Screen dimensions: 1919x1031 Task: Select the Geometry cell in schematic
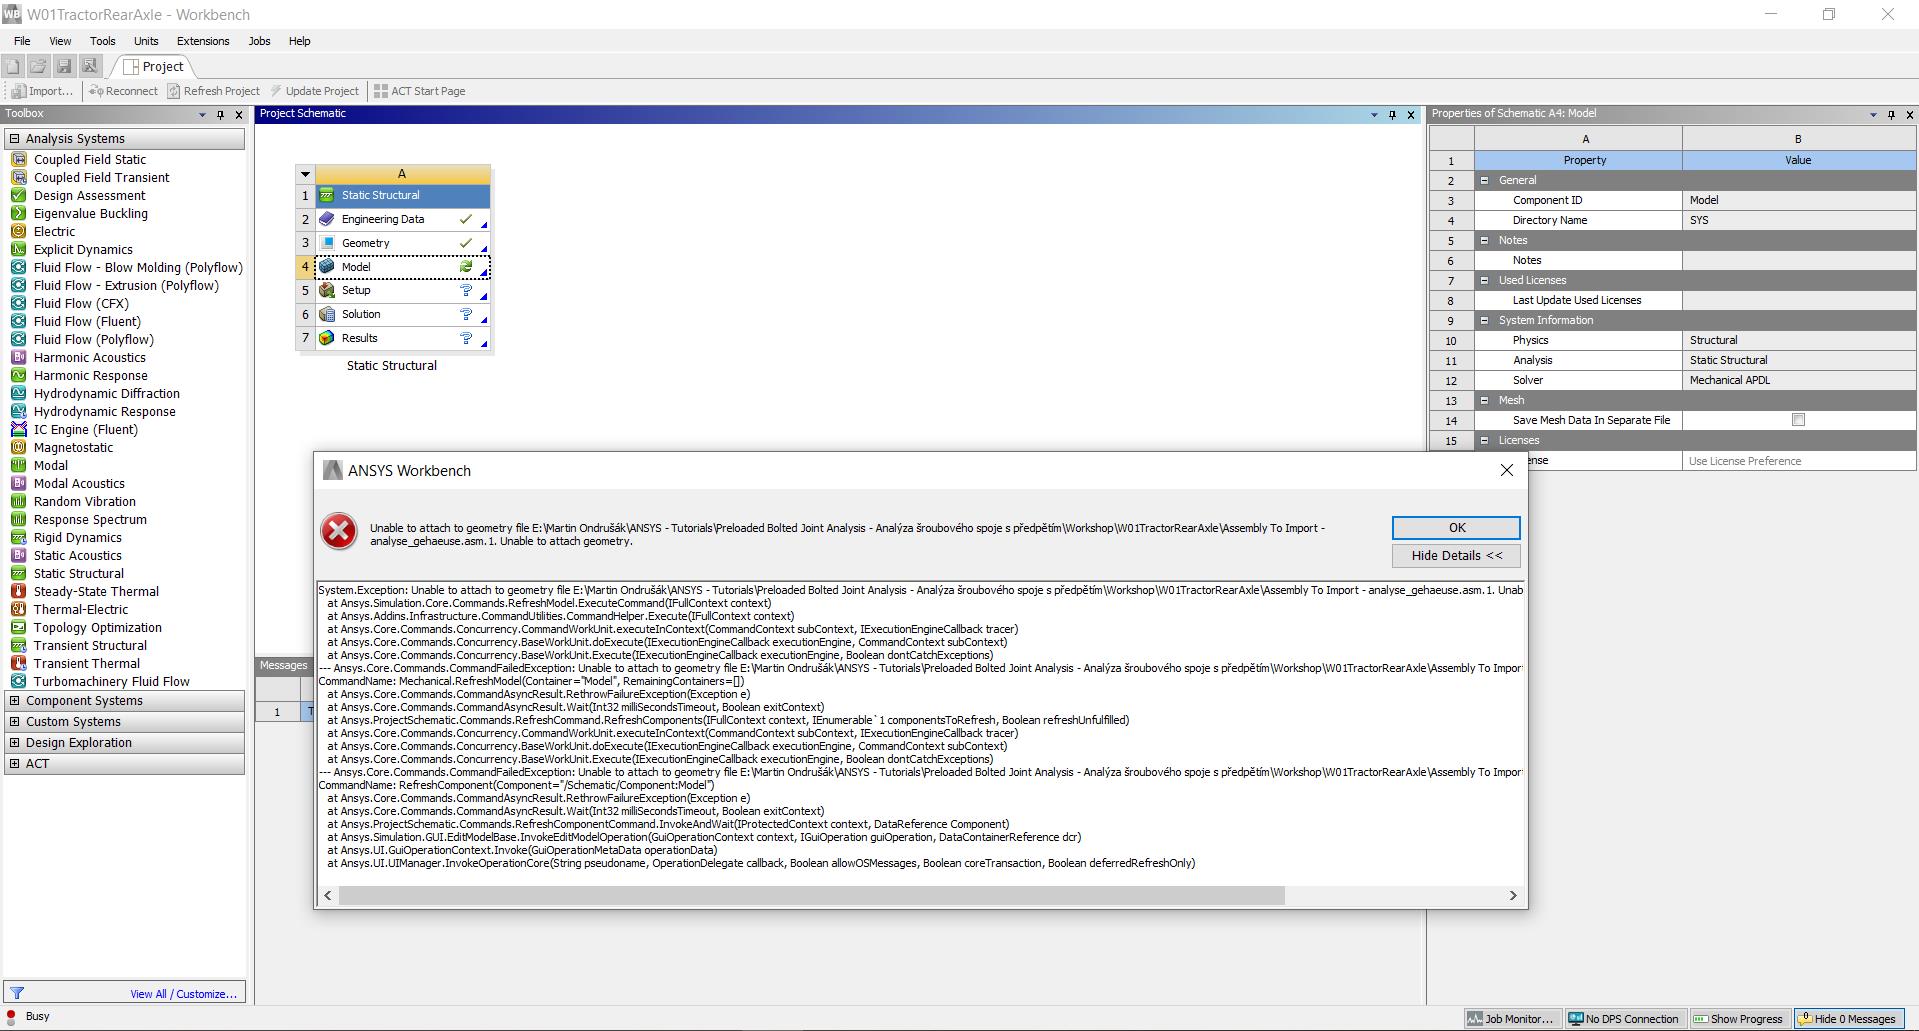(x=402, y=243)
